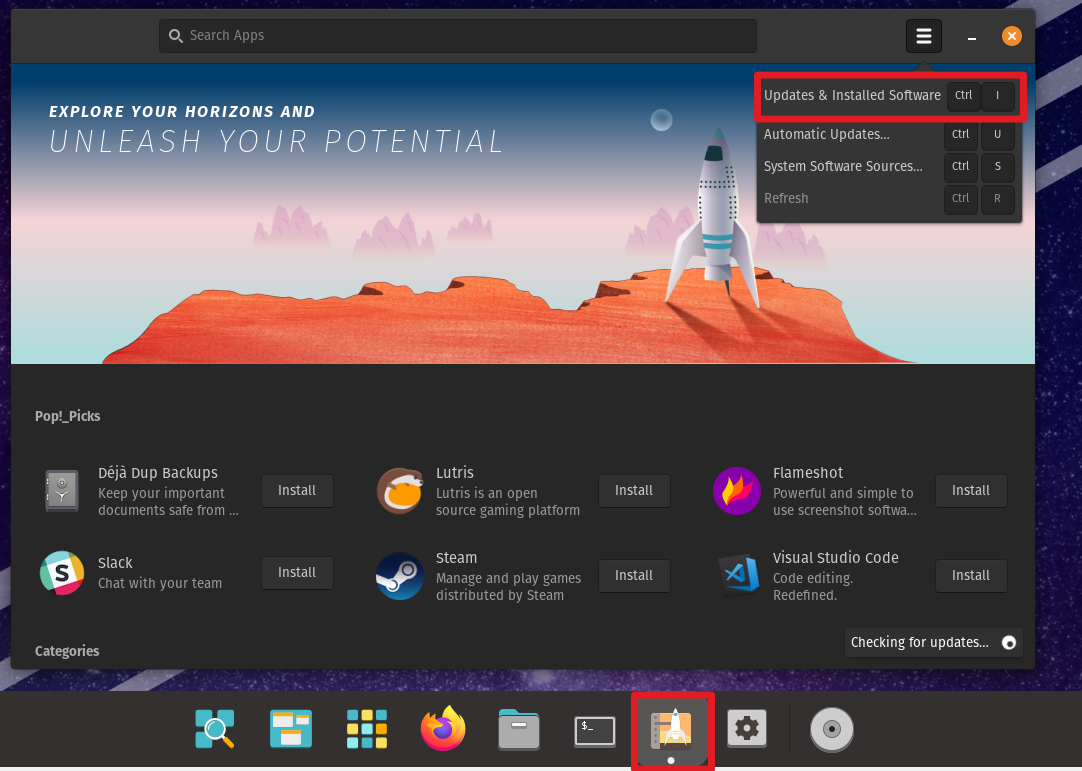Focus the Search Apps field
The width and height of the screenshot is (1082, 771).
tap(457, 36)
